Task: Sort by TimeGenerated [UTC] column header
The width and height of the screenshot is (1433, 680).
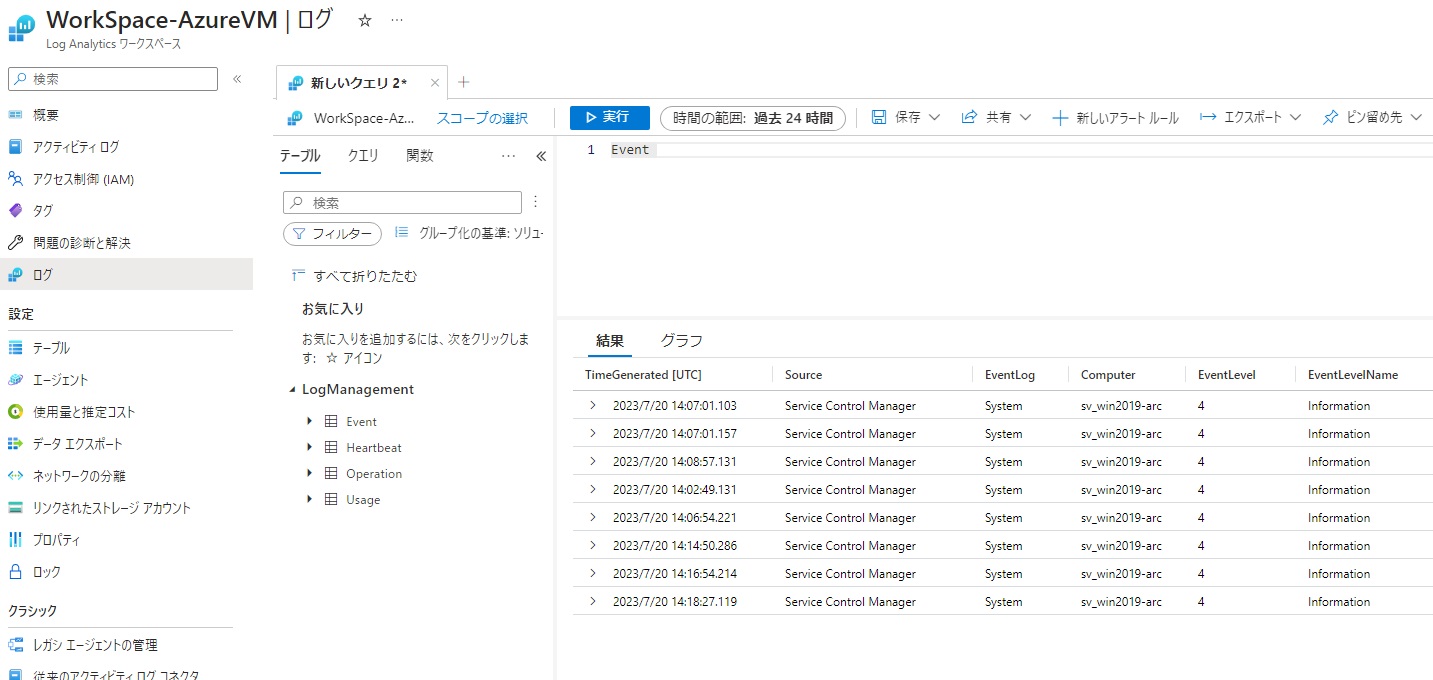Action: tap(643, 375)
